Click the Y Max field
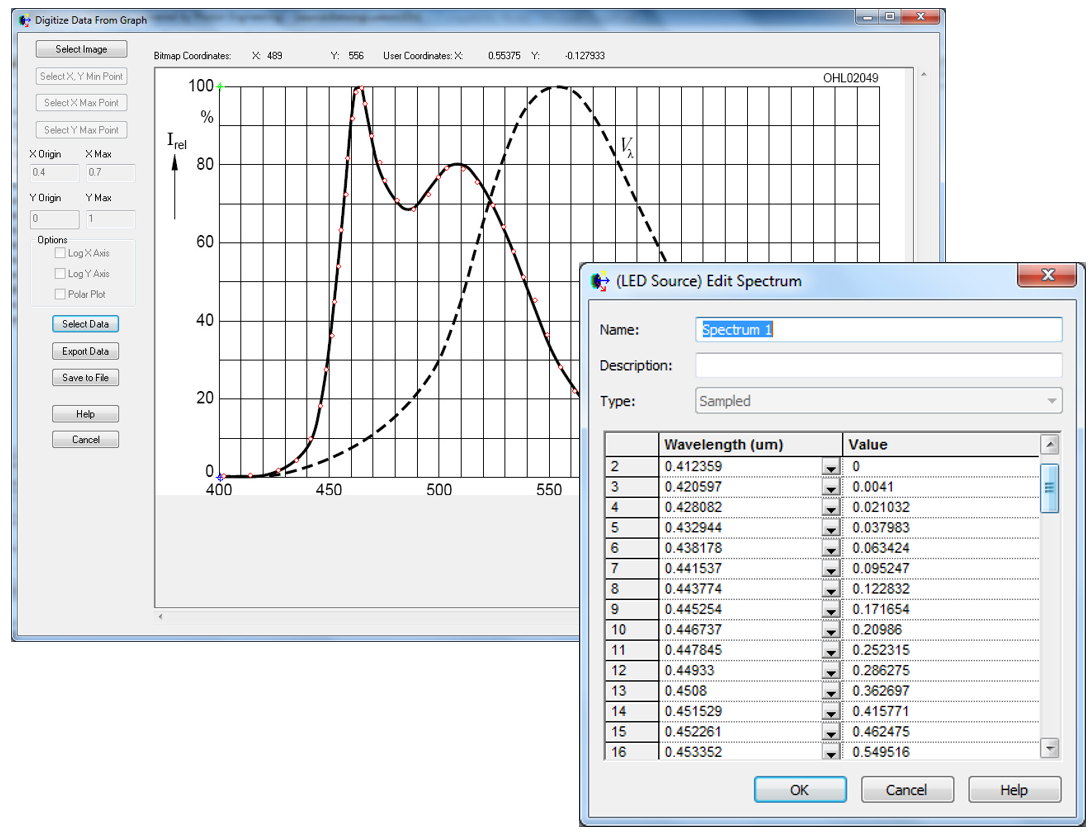The width and height of the screenshot is (1092, 835). [110, 219]
